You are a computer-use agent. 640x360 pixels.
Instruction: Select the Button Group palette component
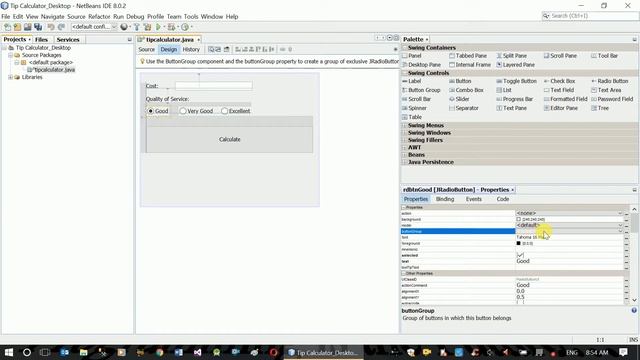coord(421,90)
